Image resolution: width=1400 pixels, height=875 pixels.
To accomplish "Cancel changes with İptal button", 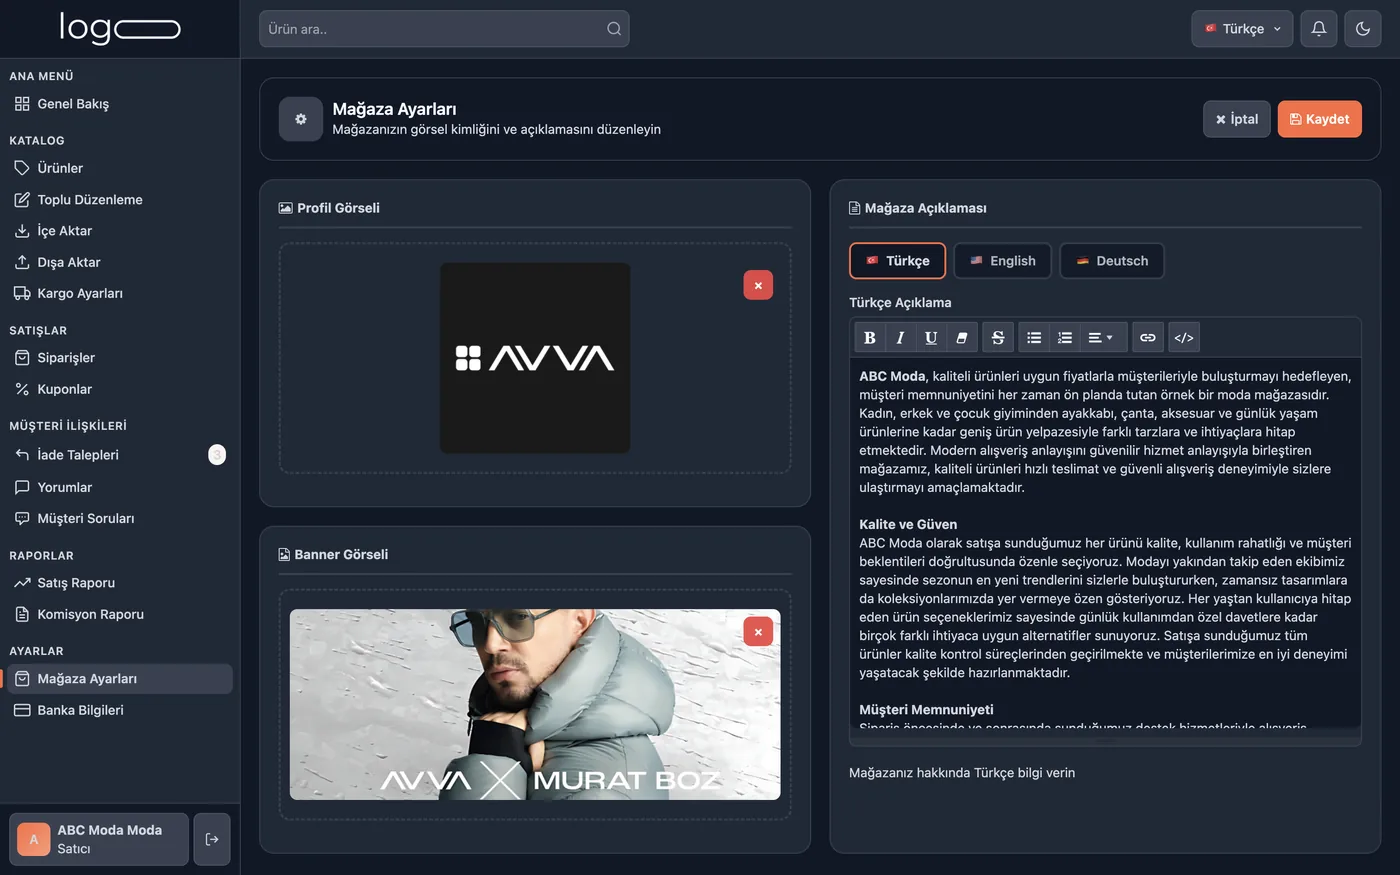I will pyautogui.click(x=1237, y=119).
